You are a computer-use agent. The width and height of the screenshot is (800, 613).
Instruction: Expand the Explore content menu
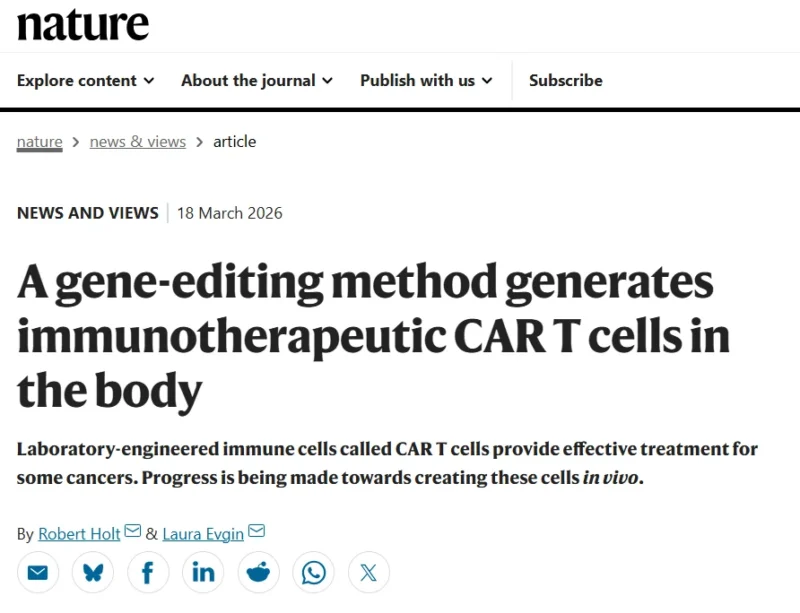click(x=85, y=81)
